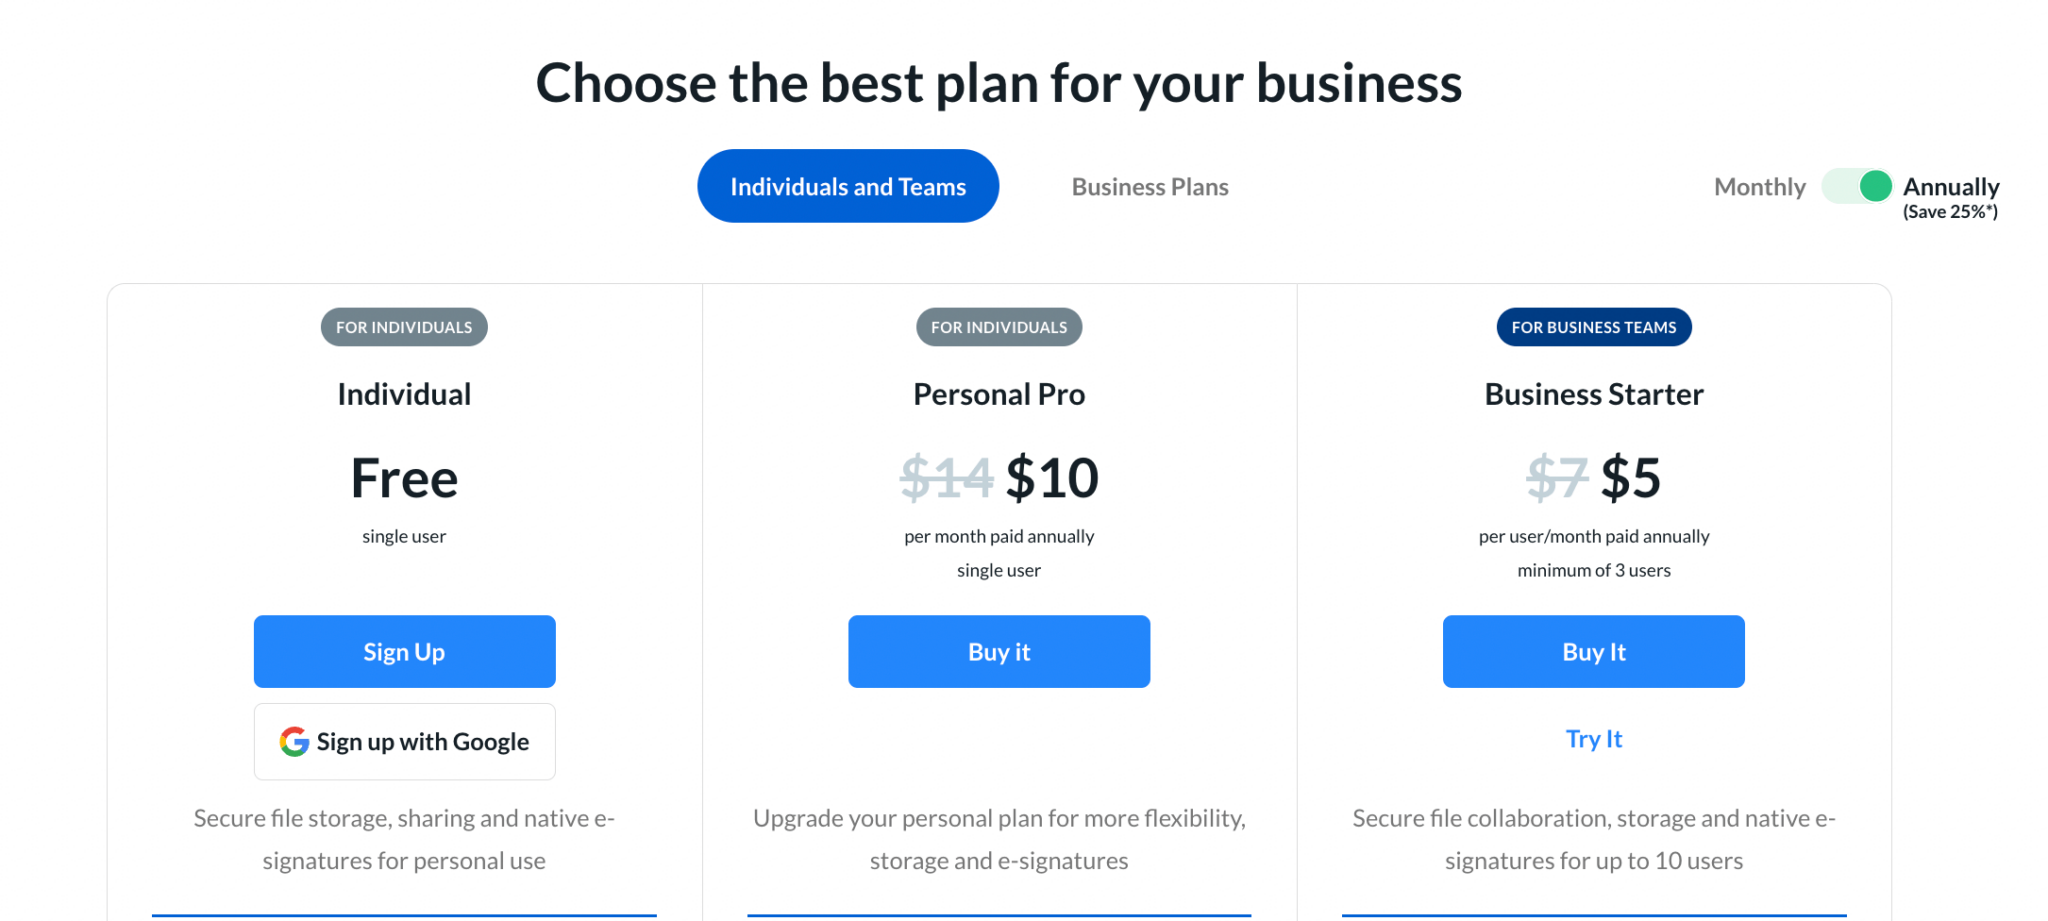This screenshot has height=921, width=2048.
Task: Click the FOR INDIVIDUALS badge on Personal Pro
Action: 998,327
